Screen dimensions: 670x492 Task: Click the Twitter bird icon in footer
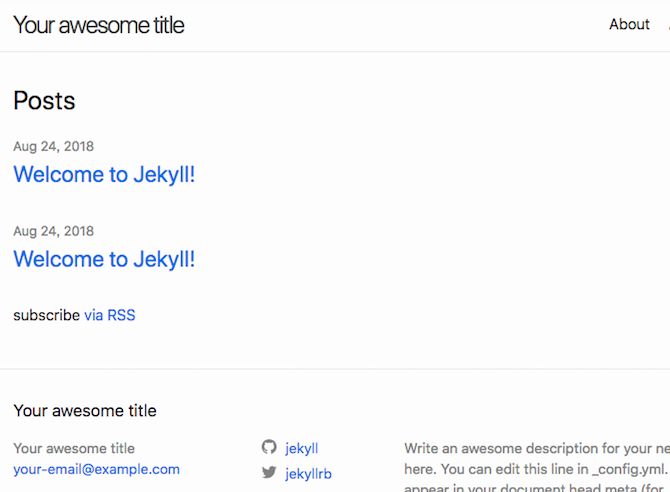tap(268, 473)
